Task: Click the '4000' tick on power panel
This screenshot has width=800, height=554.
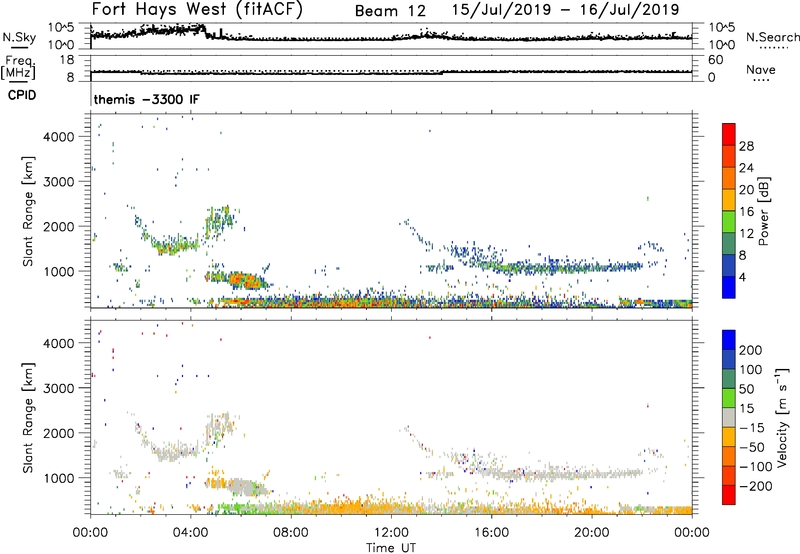Action: click(59, 137)
